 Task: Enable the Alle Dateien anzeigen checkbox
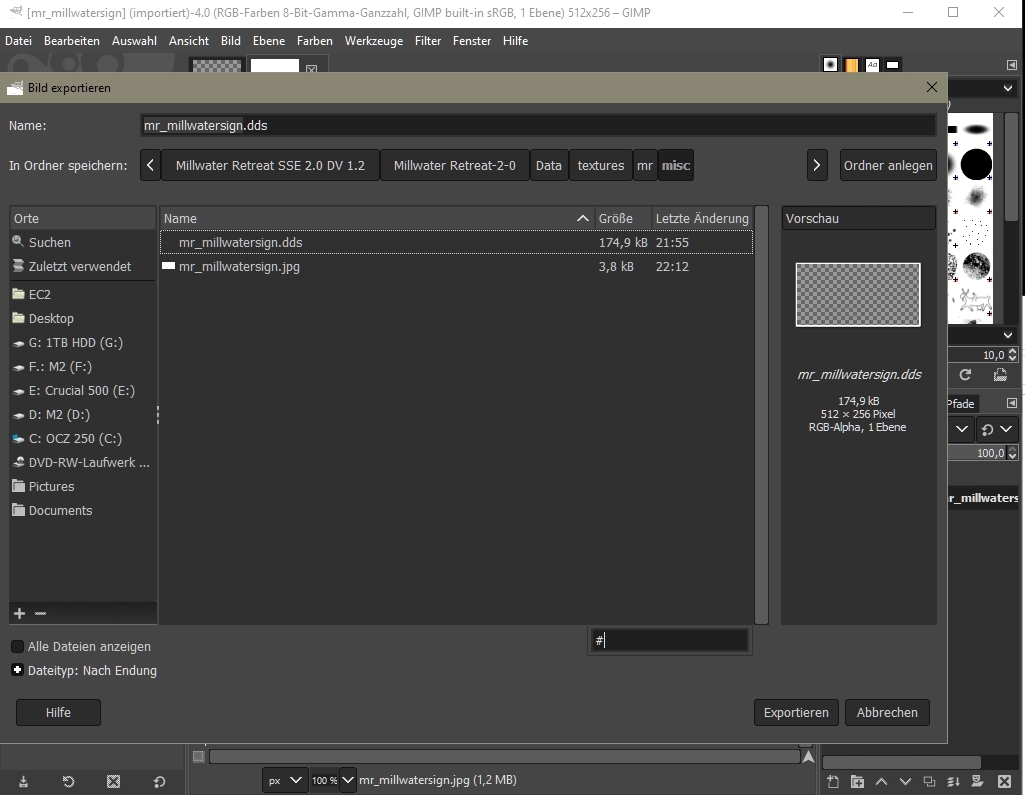click(18, 647)
